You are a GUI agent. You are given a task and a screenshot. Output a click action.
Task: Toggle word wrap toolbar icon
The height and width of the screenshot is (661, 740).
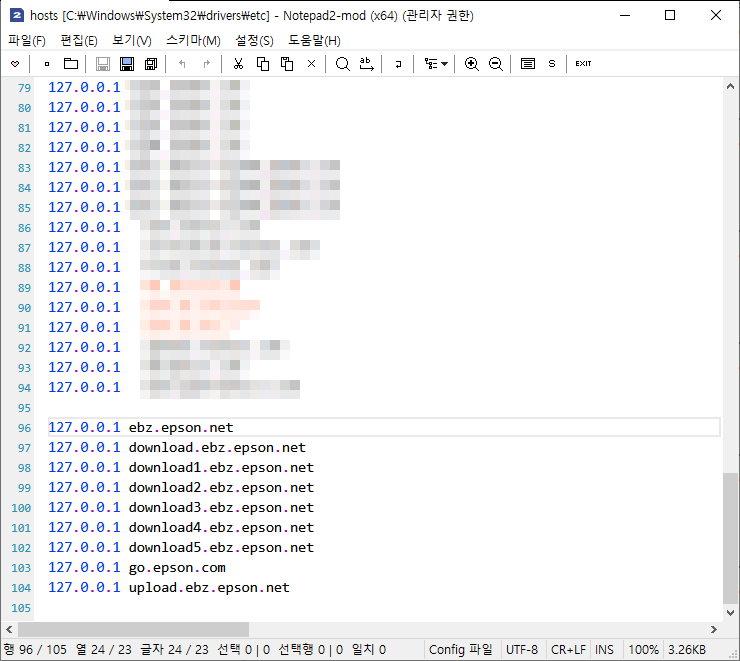(398, 64)
